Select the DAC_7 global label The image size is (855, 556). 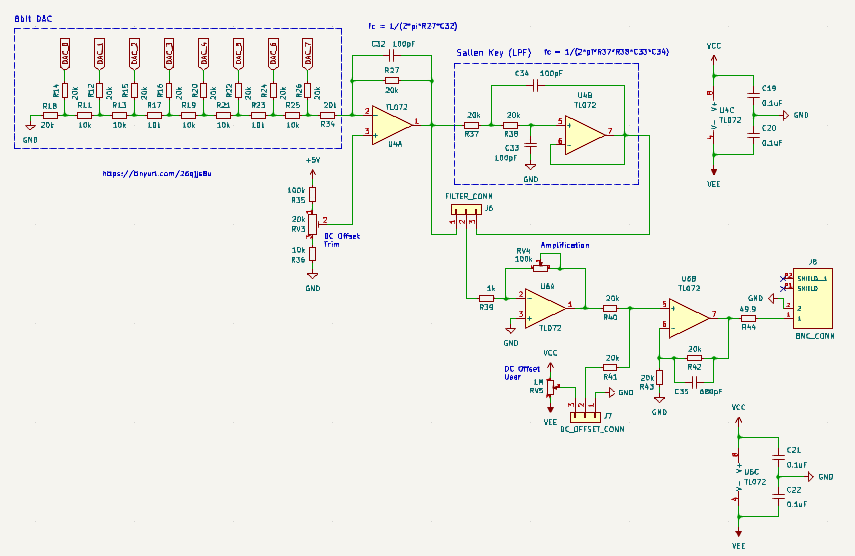point(308,53)
